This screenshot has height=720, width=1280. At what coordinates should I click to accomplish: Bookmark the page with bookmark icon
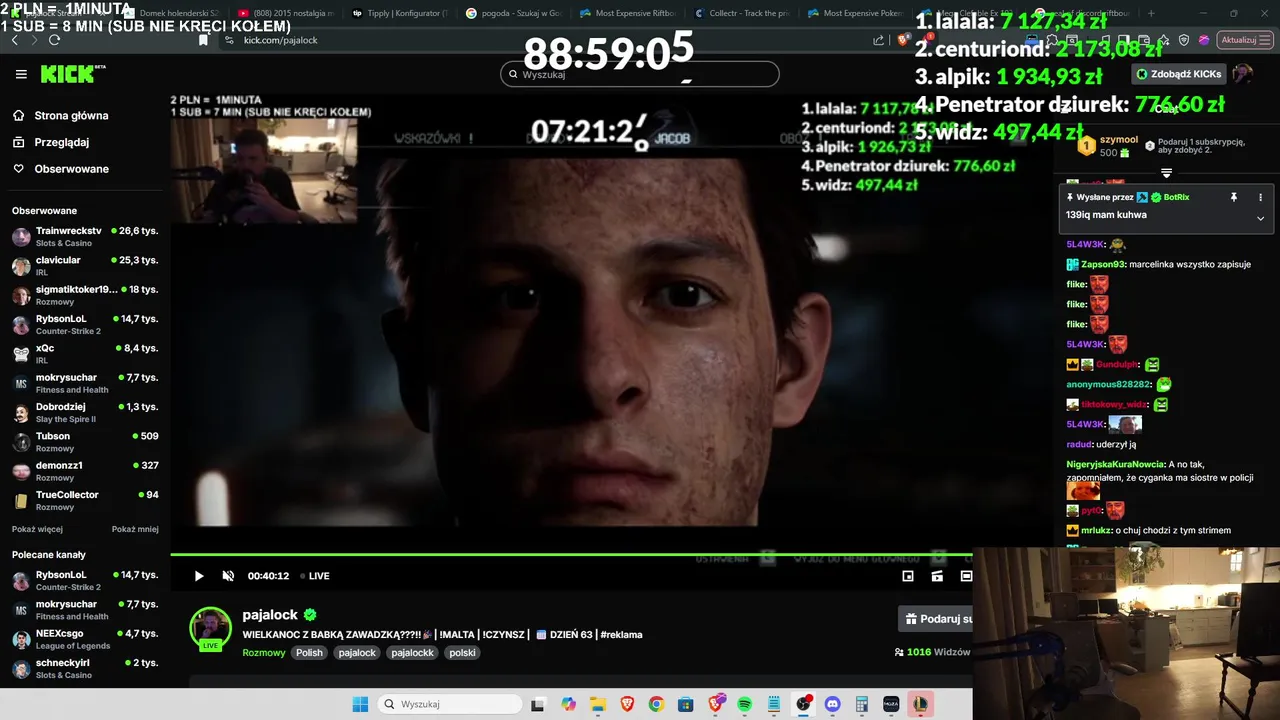coord(203,40)
